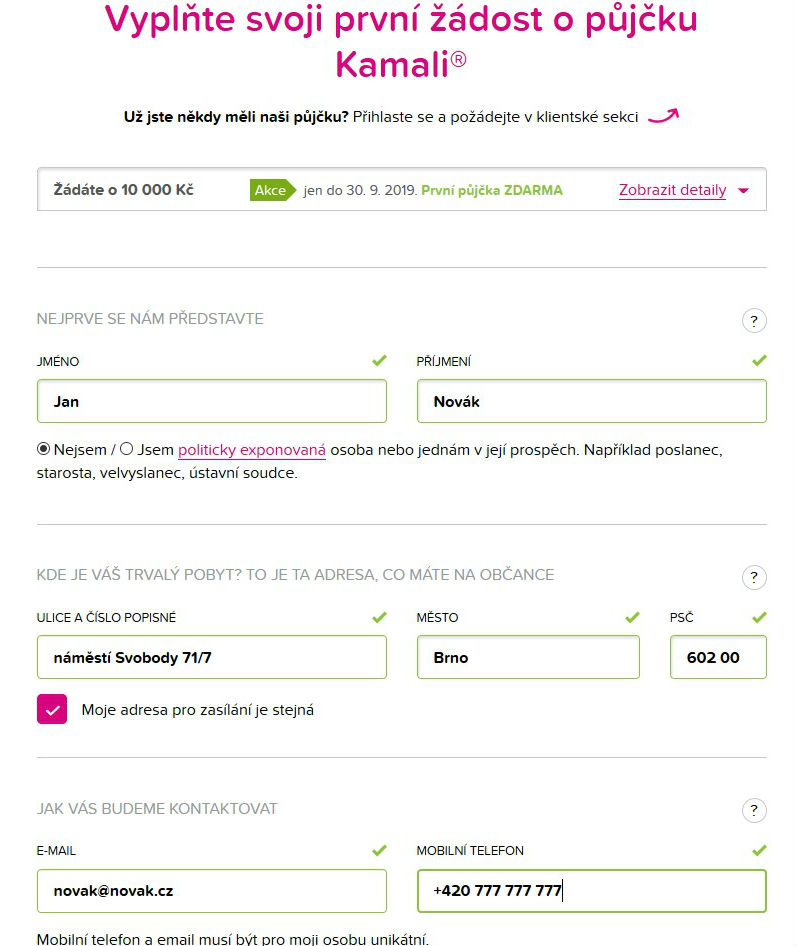The width and height of the screenshot is (796, 946).
Task: Click the Město field containing Brno
Action: pos(528,657)
